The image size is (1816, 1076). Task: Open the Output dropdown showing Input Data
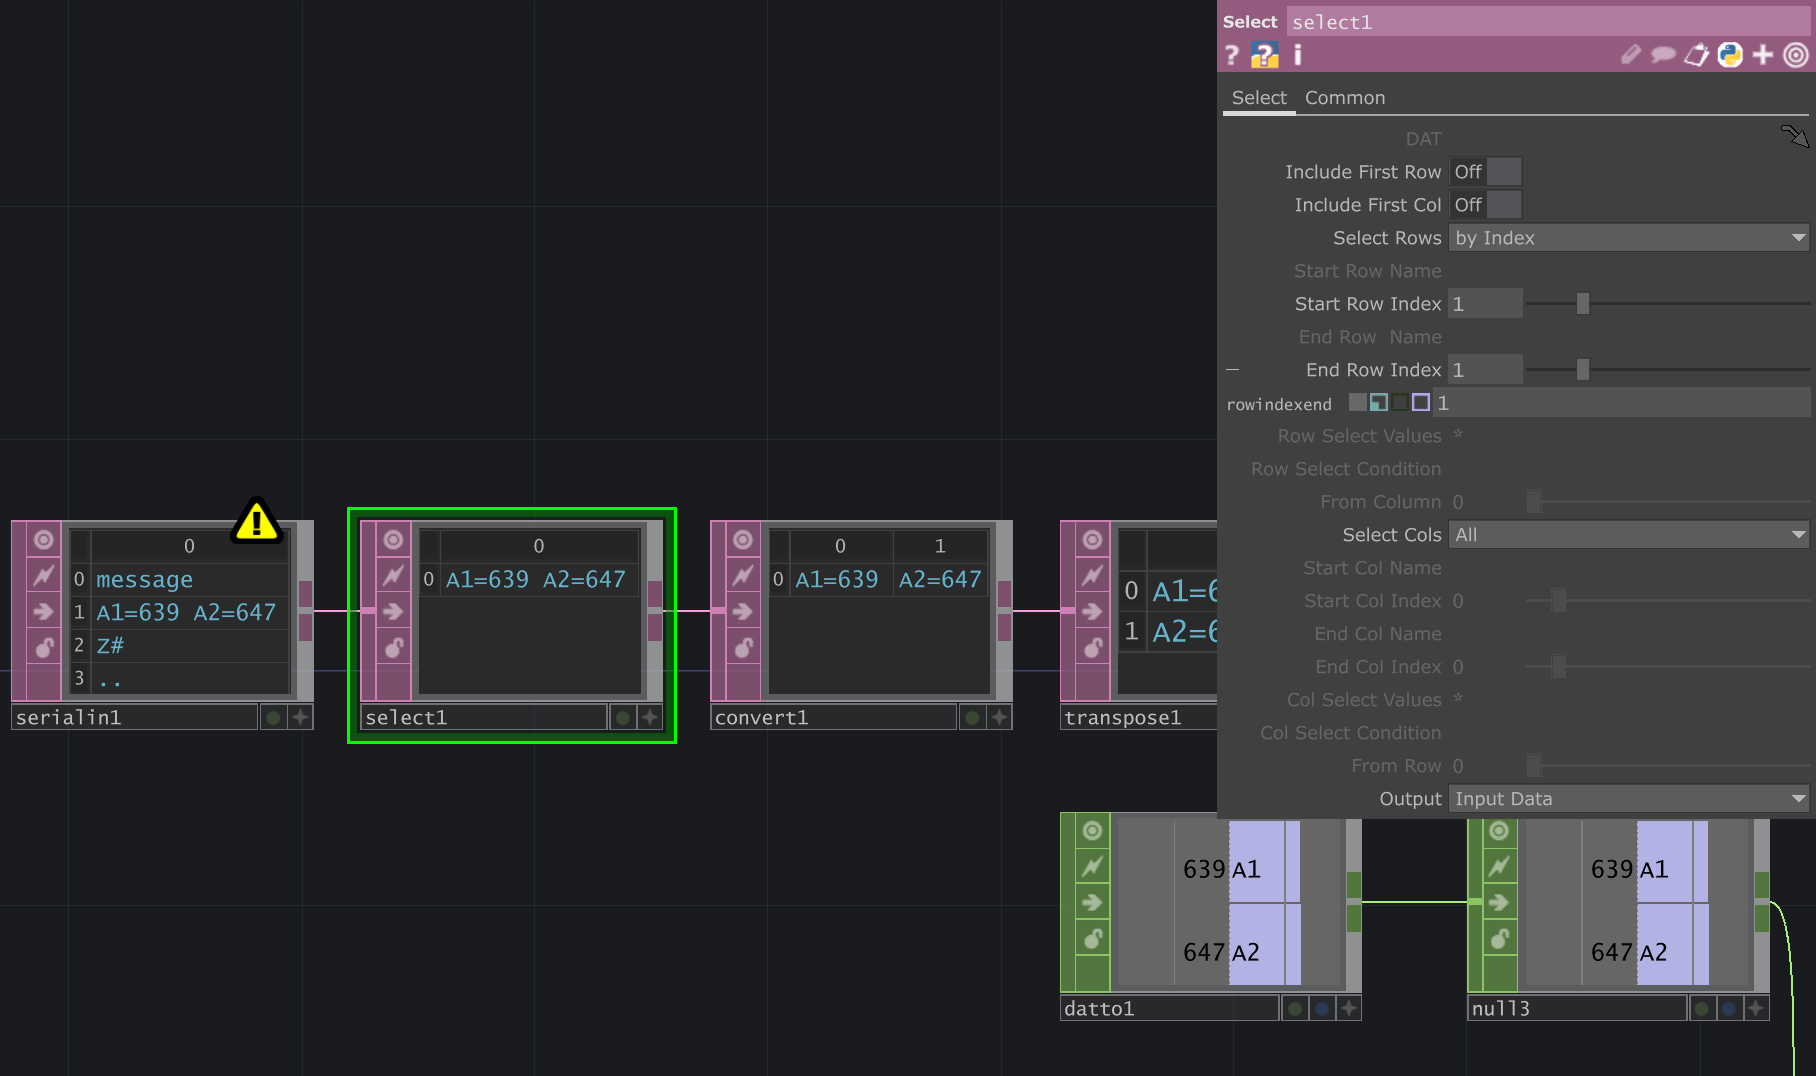tap(1628, 798)
